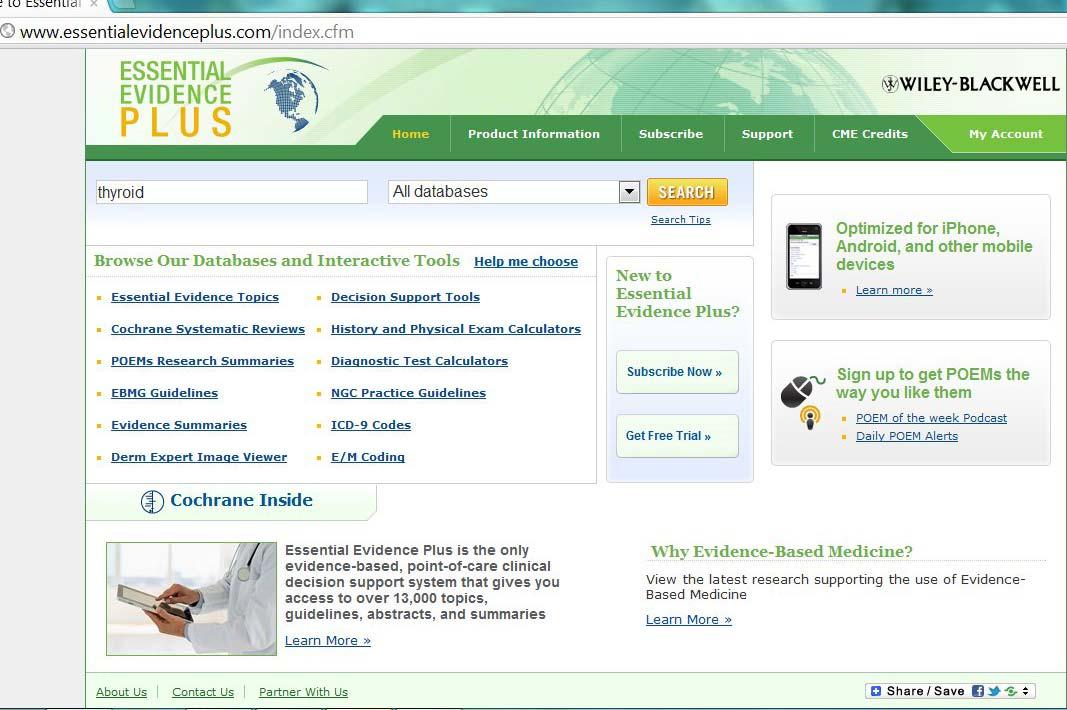The height and width of the screenshot is (710, 1067).
Task: Open the Help me choose link
Action: [526, 261]
